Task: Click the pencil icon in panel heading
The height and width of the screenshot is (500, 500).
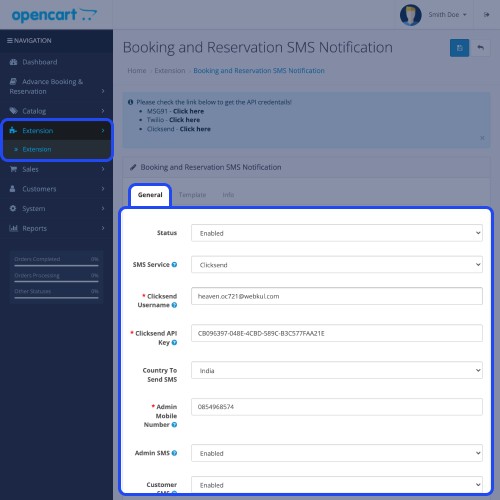Action: [133, 167]
